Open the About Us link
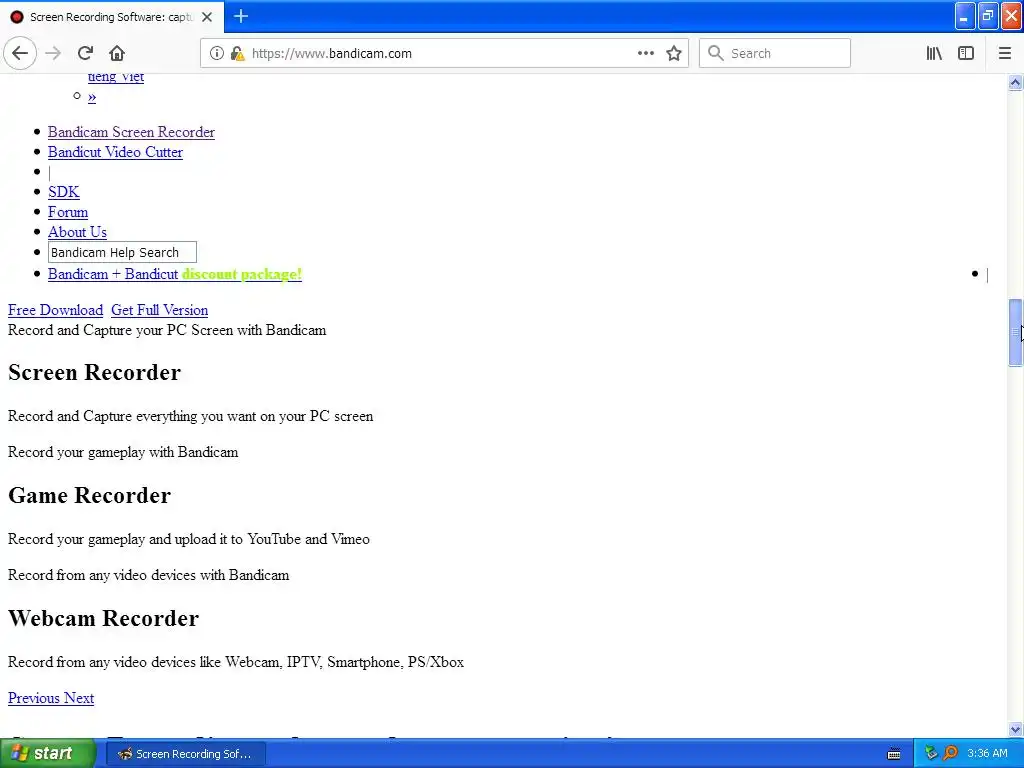 (77, 232)
